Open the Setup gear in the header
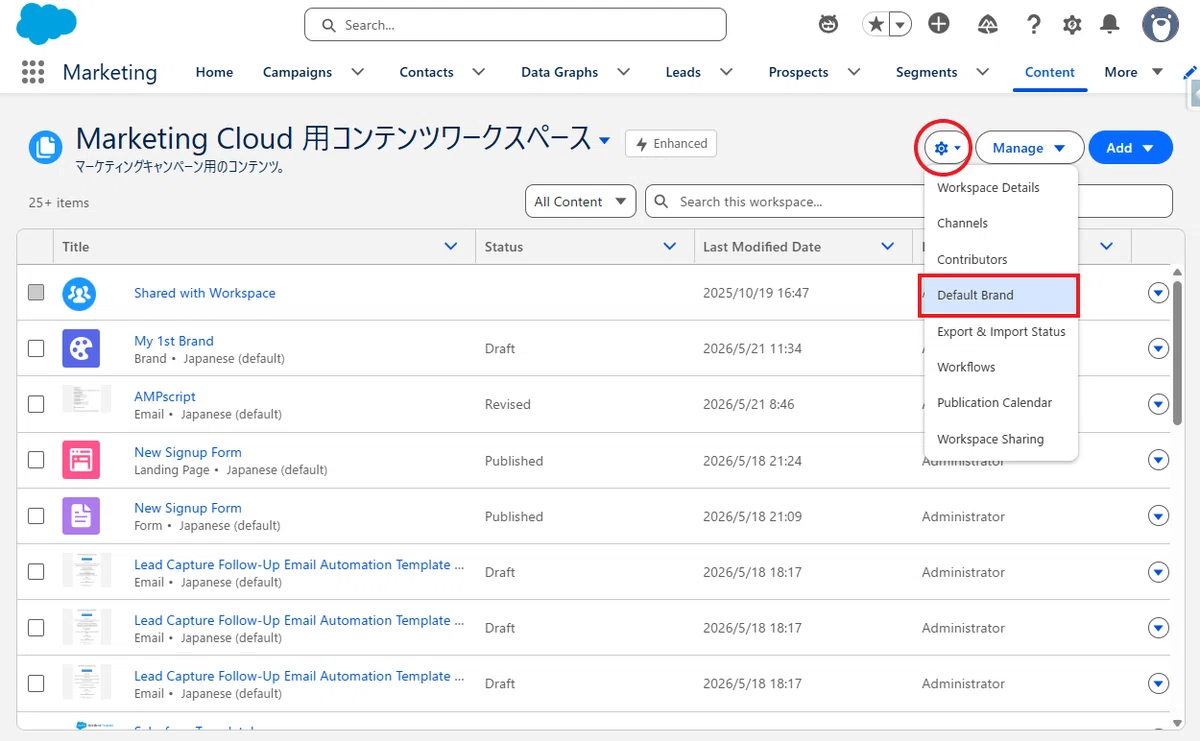This screenshot has height=741, width=1200. click(1072, 24)
